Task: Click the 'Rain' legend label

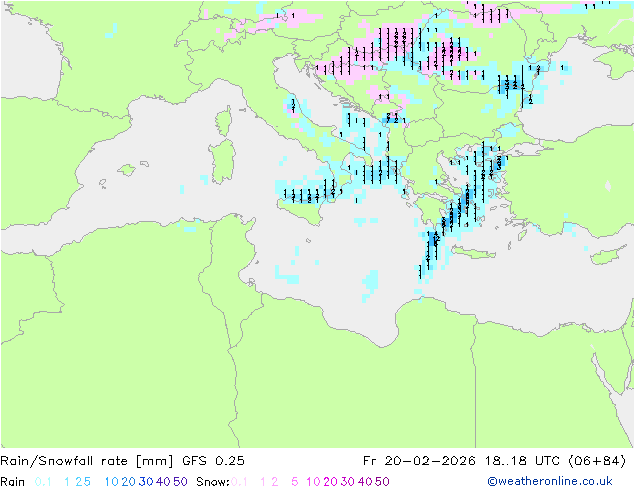Action: [13, 482]
